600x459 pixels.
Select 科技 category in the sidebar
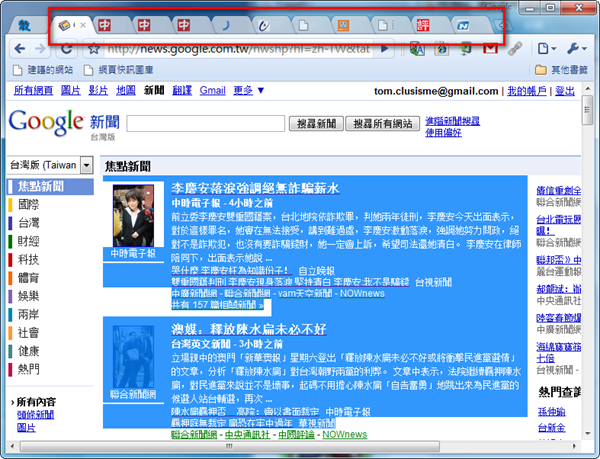coord(28,259)
